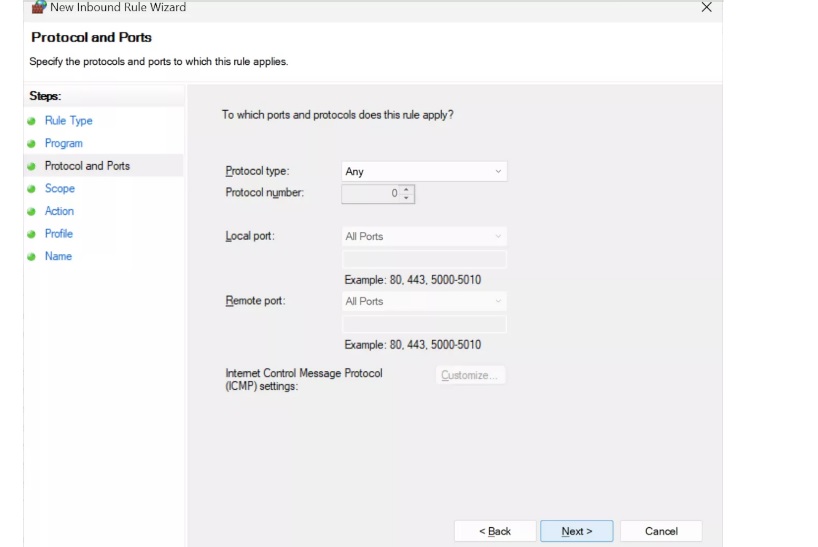The image size is (818, 547).
Task: Click the Protocol number field
Action: pyautogui.click(x=370, y=193)
